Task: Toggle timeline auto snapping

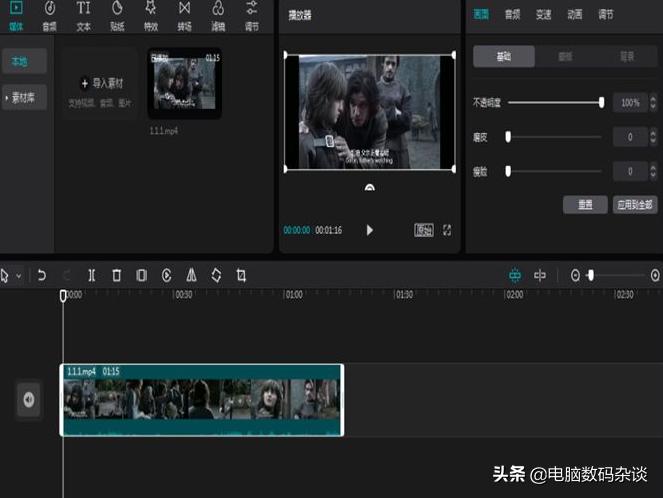Action: (515, 276)
